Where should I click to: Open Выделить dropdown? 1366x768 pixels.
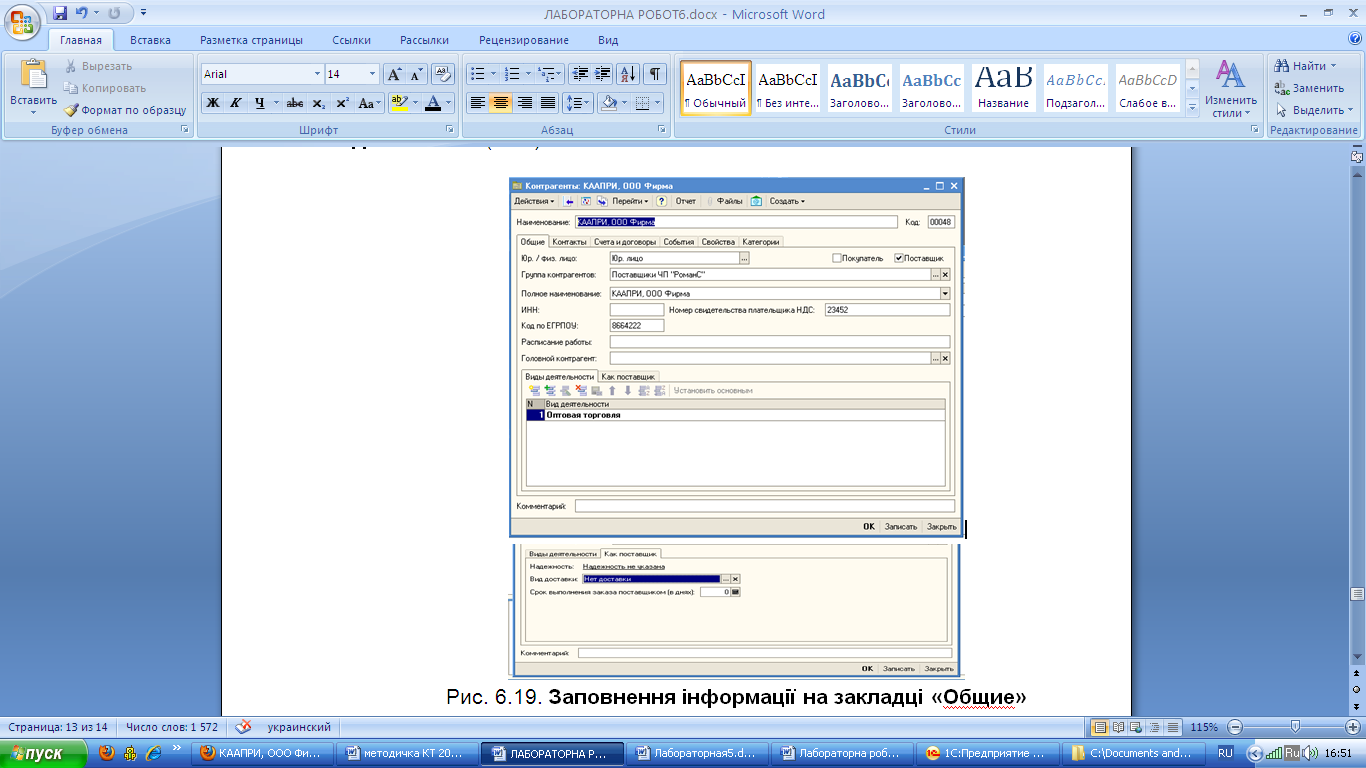pyautogui.click(x=1316, y=110)
